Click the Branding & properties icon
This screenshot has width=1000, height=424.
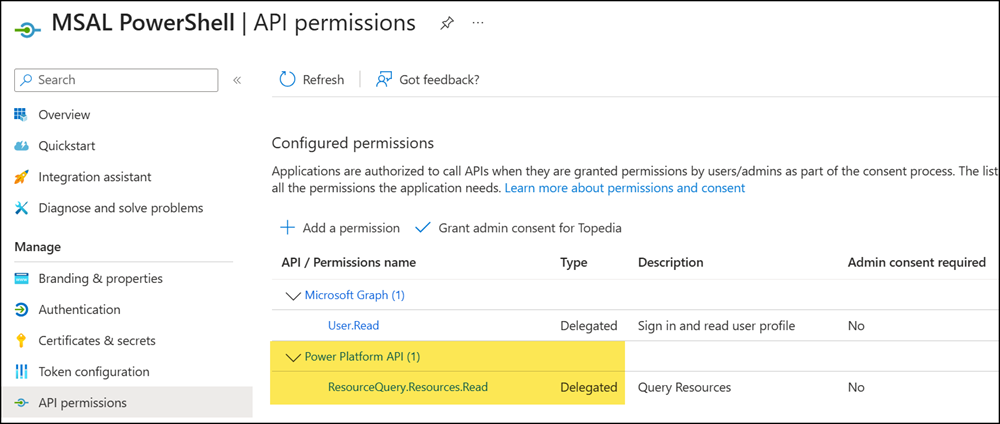[22, 279]
